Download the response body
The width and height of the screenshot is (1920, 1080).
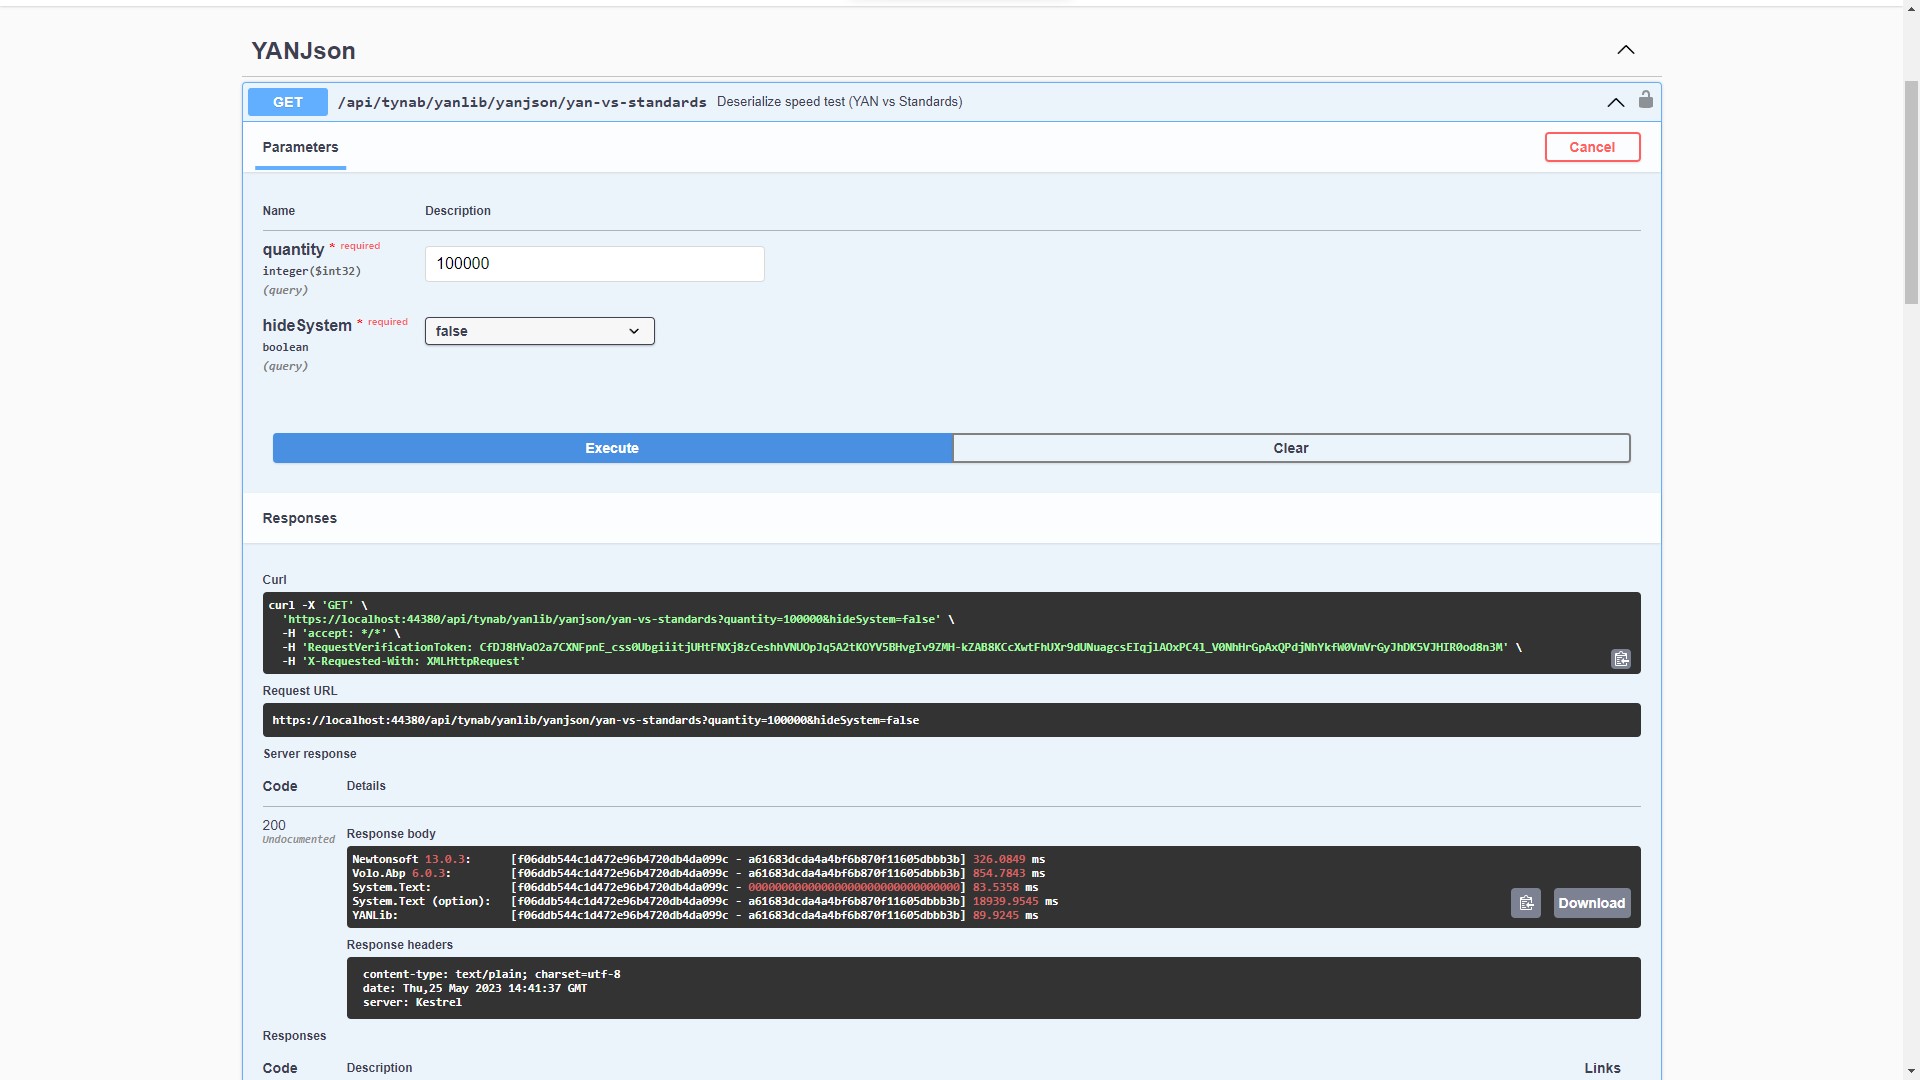click(1591, 903)
